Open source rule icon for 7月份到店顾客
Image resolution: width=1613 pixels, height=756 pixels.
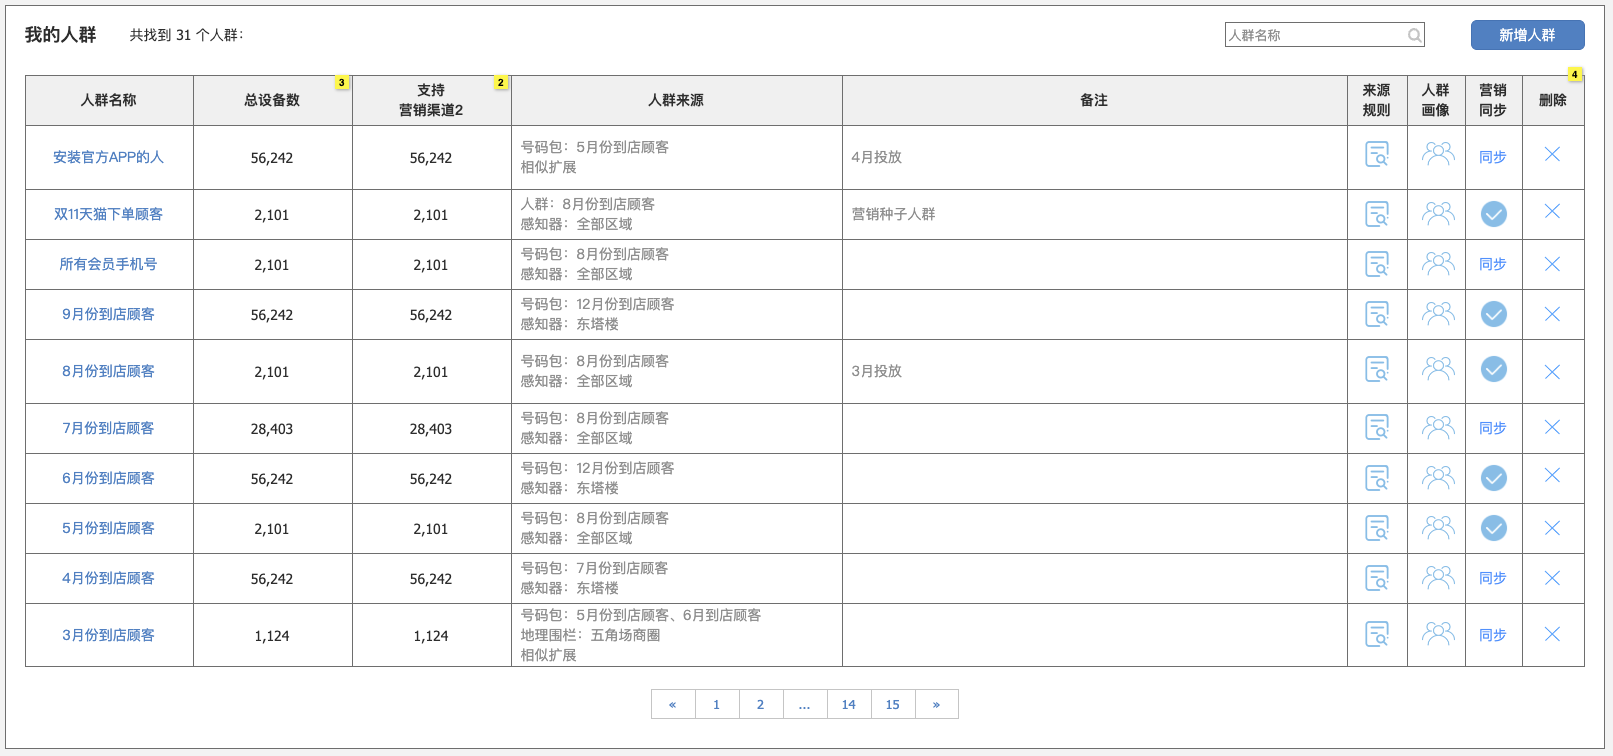(1377, 427)
